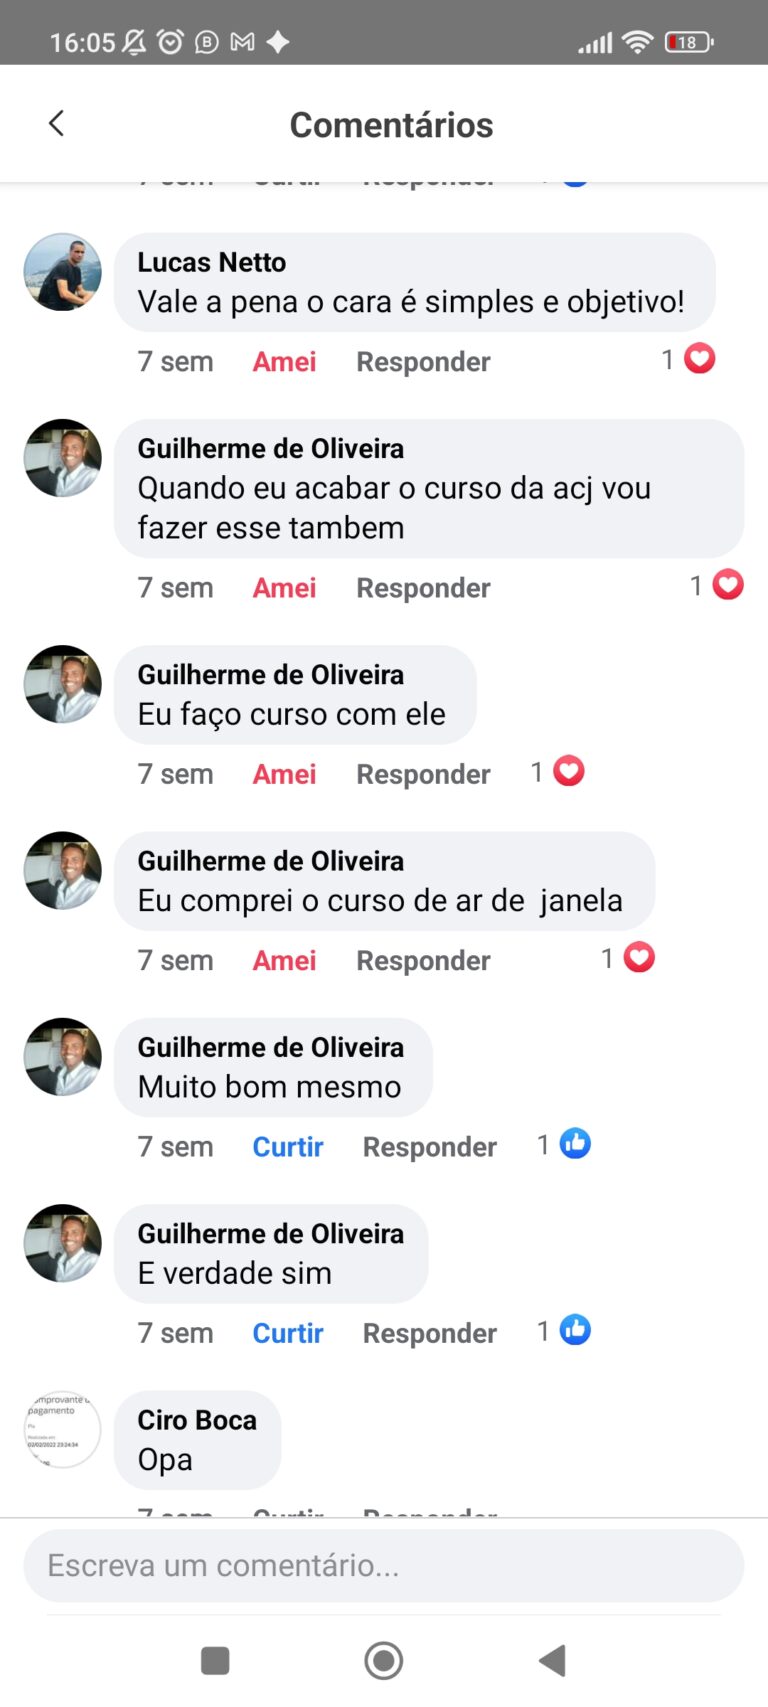Reply to Lucas Netto's comment
The height and width of the screenshot is (1707, 768).
[423, 362]
